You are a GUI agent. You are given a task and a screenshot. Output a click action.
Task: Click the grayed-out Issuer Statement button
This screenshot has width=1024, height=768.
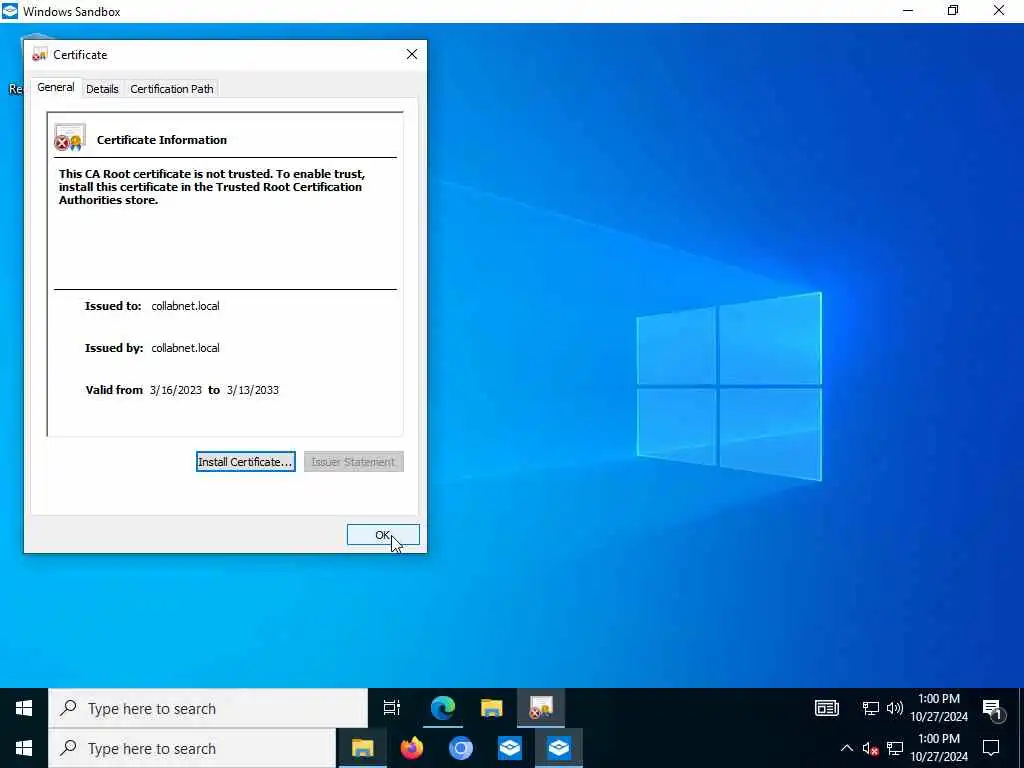click(353, 462)
